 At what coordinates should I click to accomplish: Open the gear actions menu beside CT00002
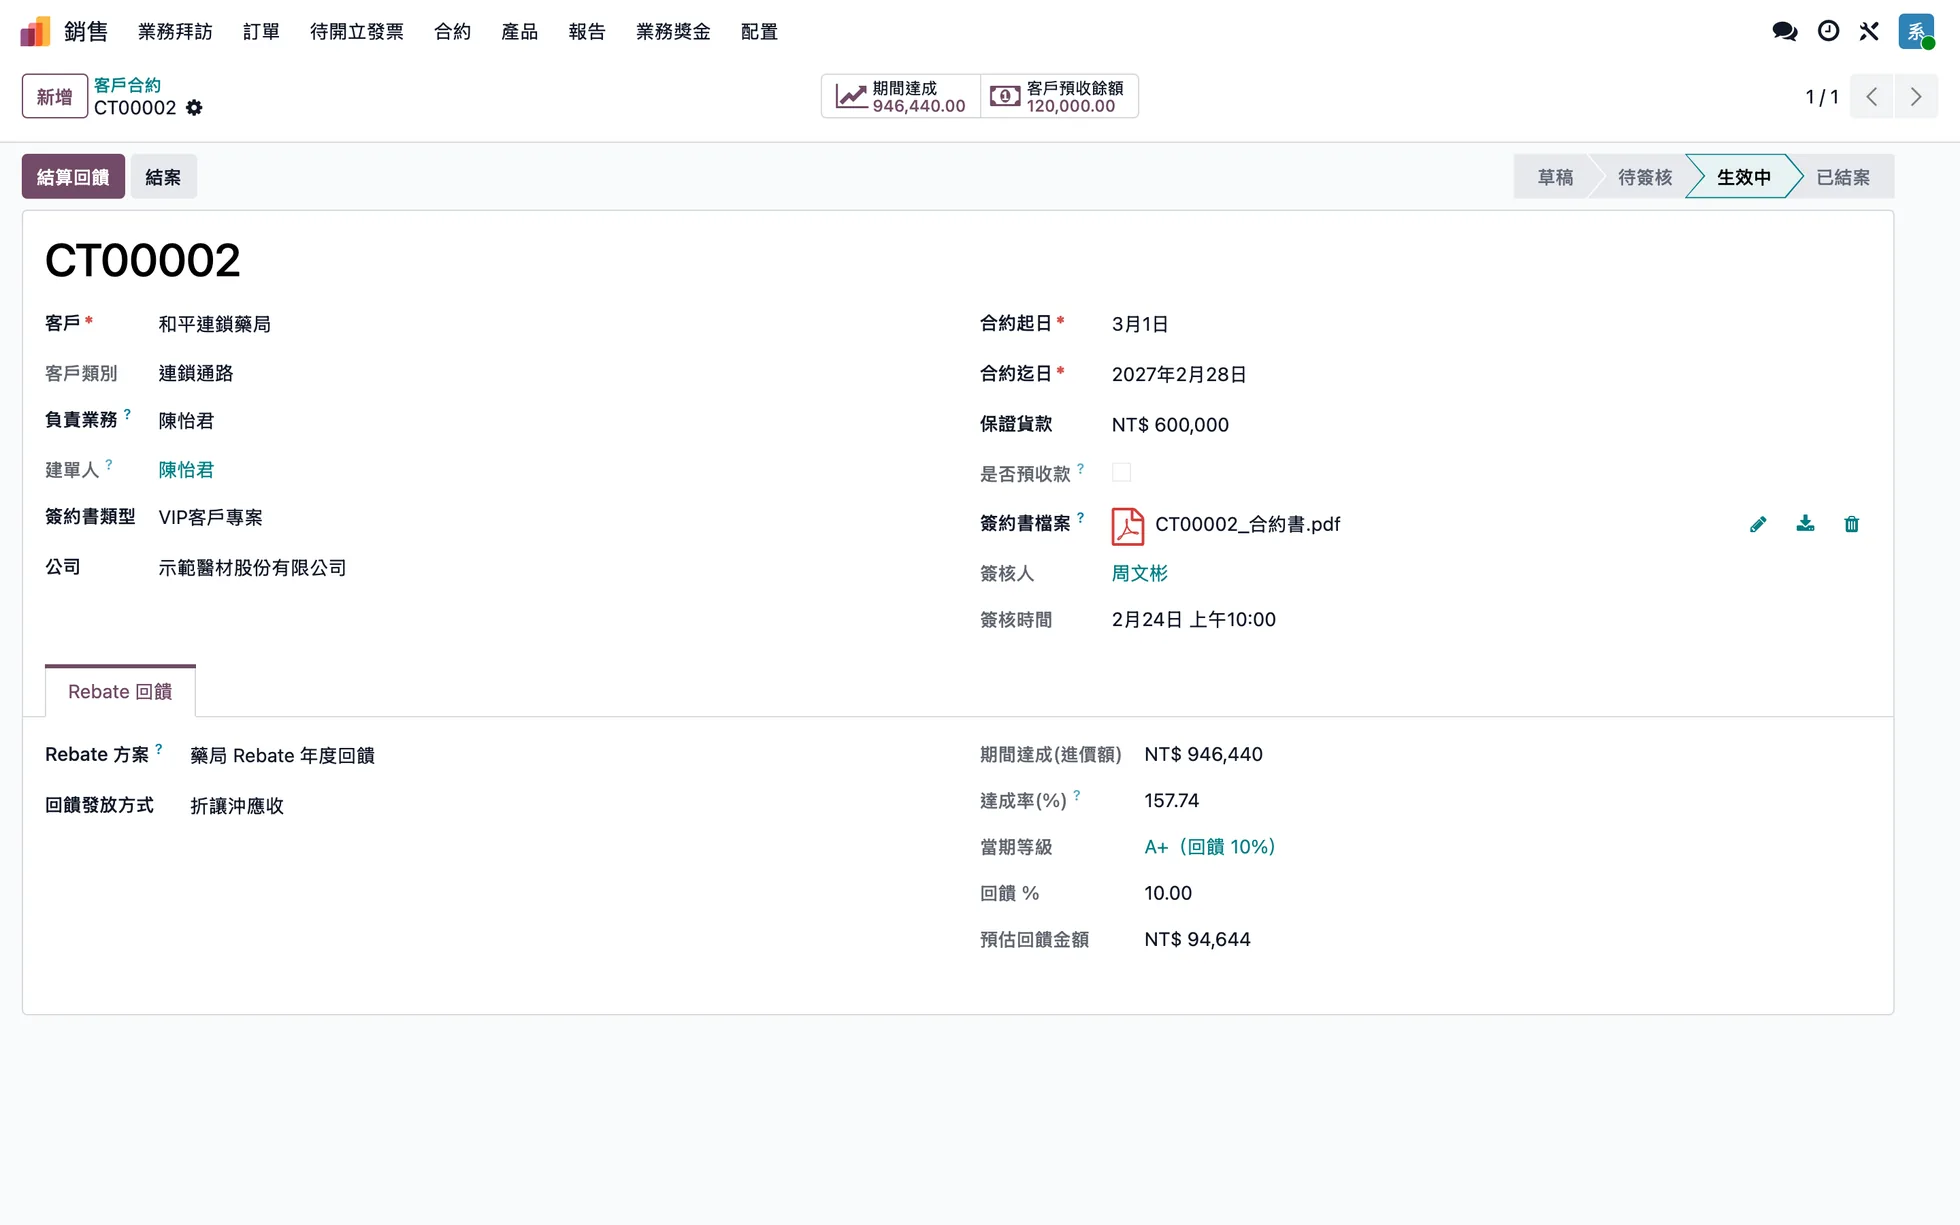194,108
